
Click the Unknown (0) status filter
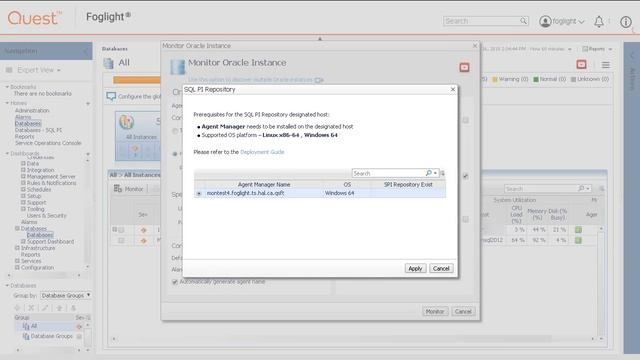(590, 79)
